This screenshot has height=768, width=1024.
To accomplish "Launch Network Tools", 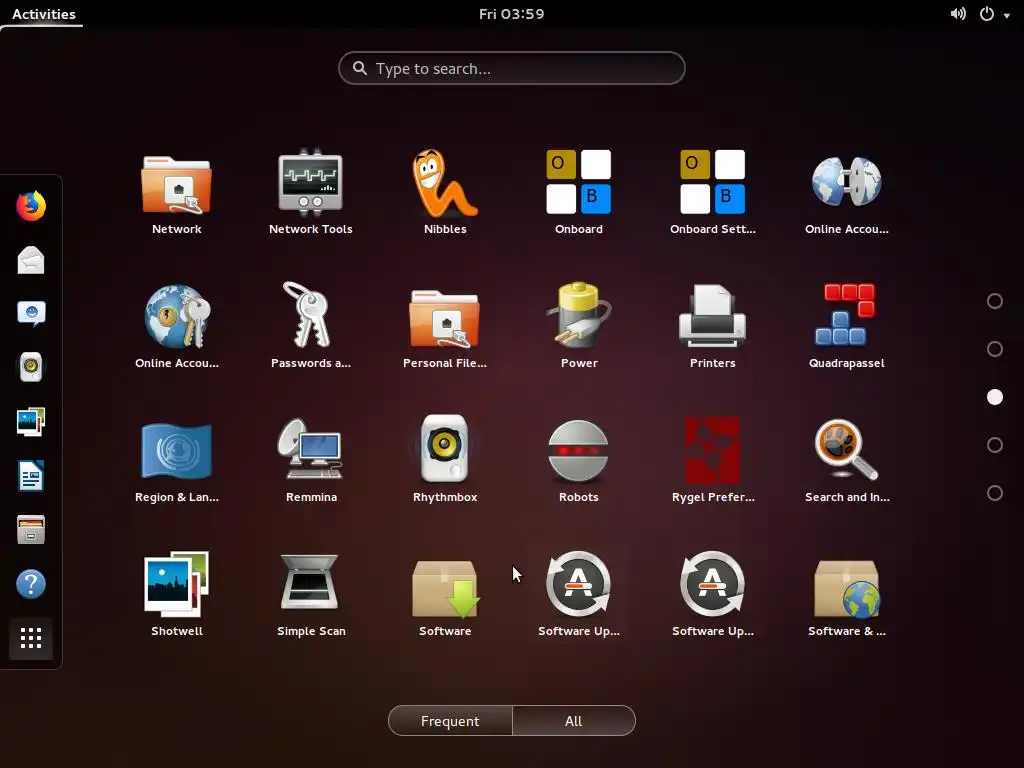I will (310, 193).
